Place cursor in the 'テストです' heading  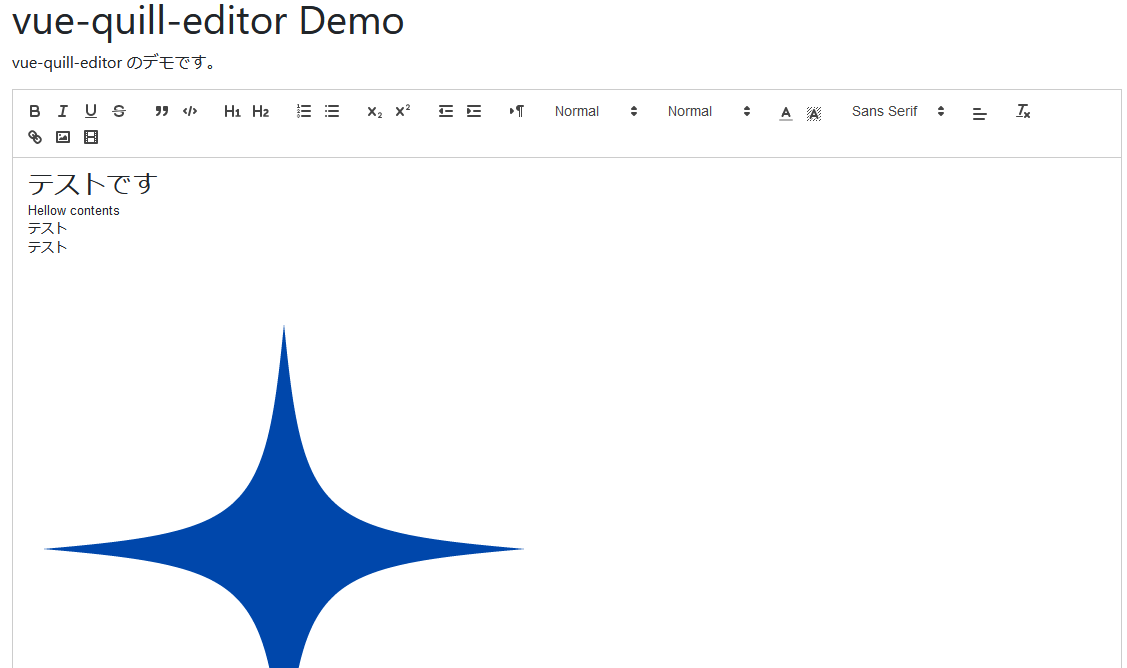tap(92, 184)
